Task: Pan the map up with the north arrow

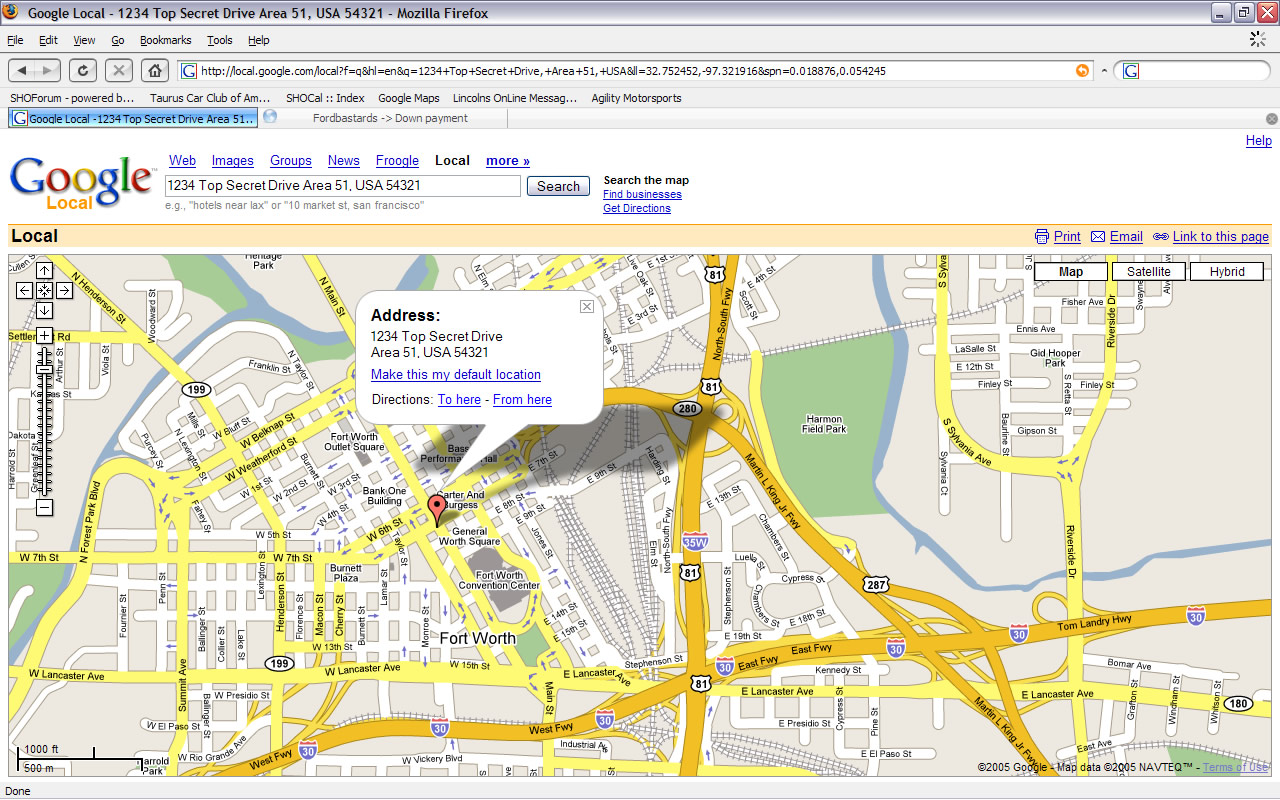Action: (45, 271)
